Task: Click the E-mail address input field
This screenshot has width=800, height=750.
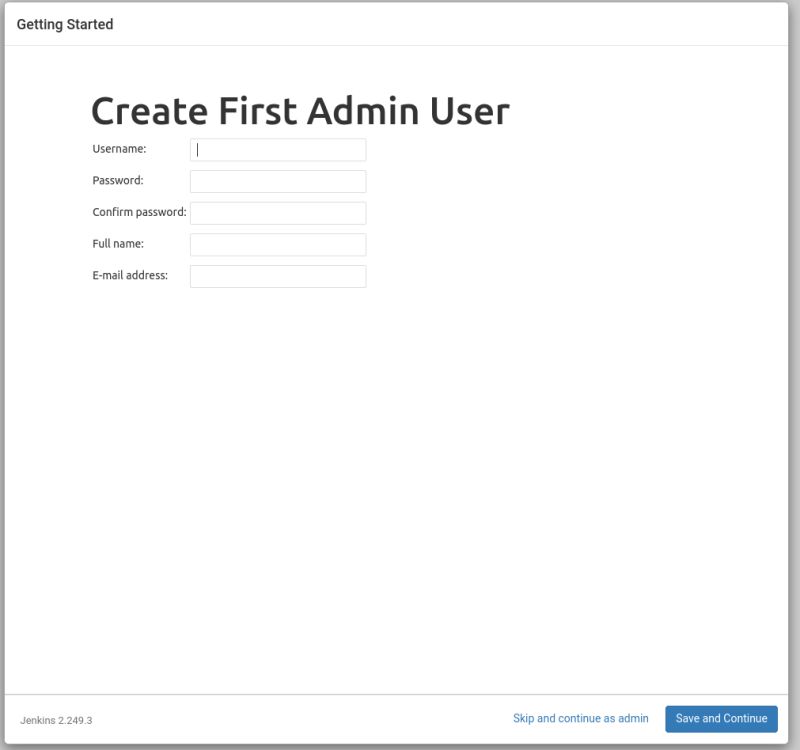Action: [x=278, y=276]
